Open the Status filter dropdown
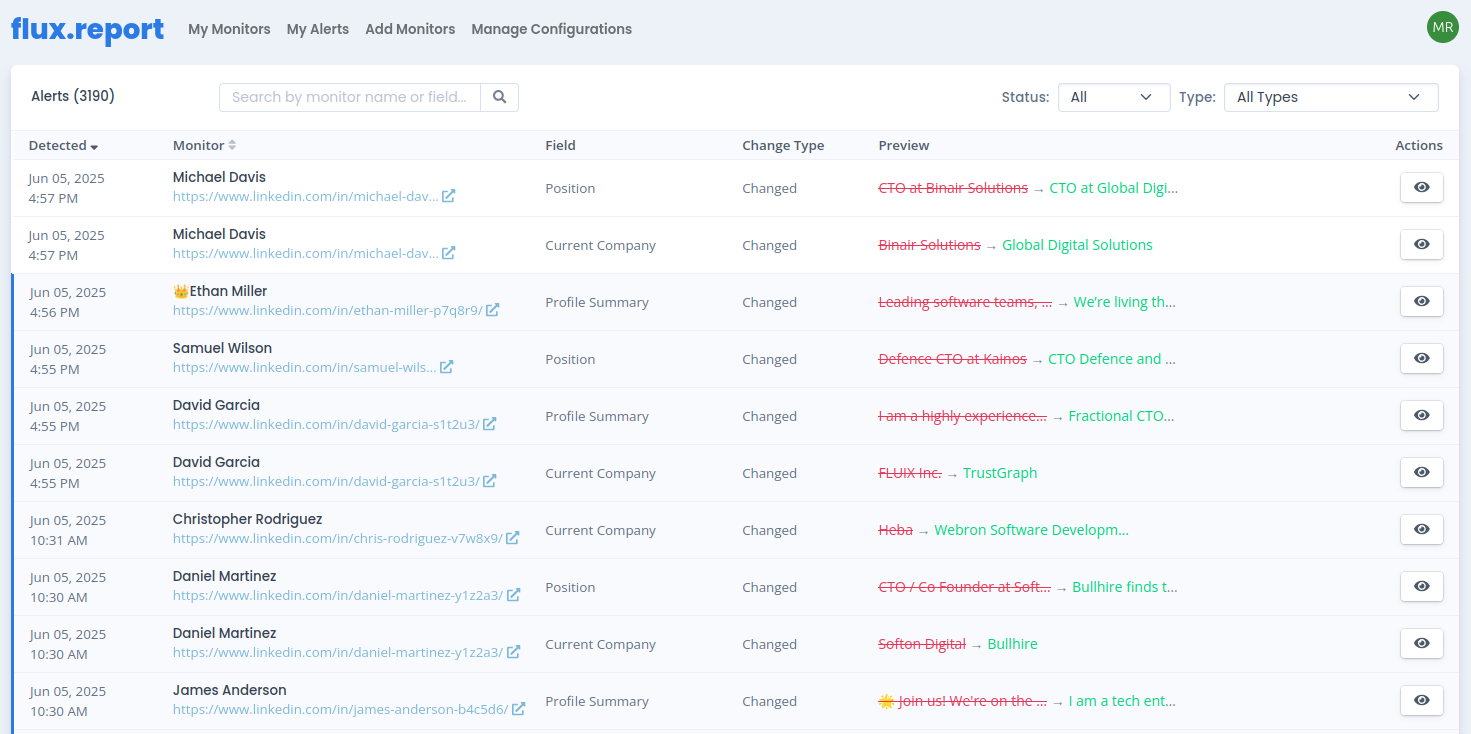Image resolution: width=1471 pixels, height=734 pixels. [1114, 97]
